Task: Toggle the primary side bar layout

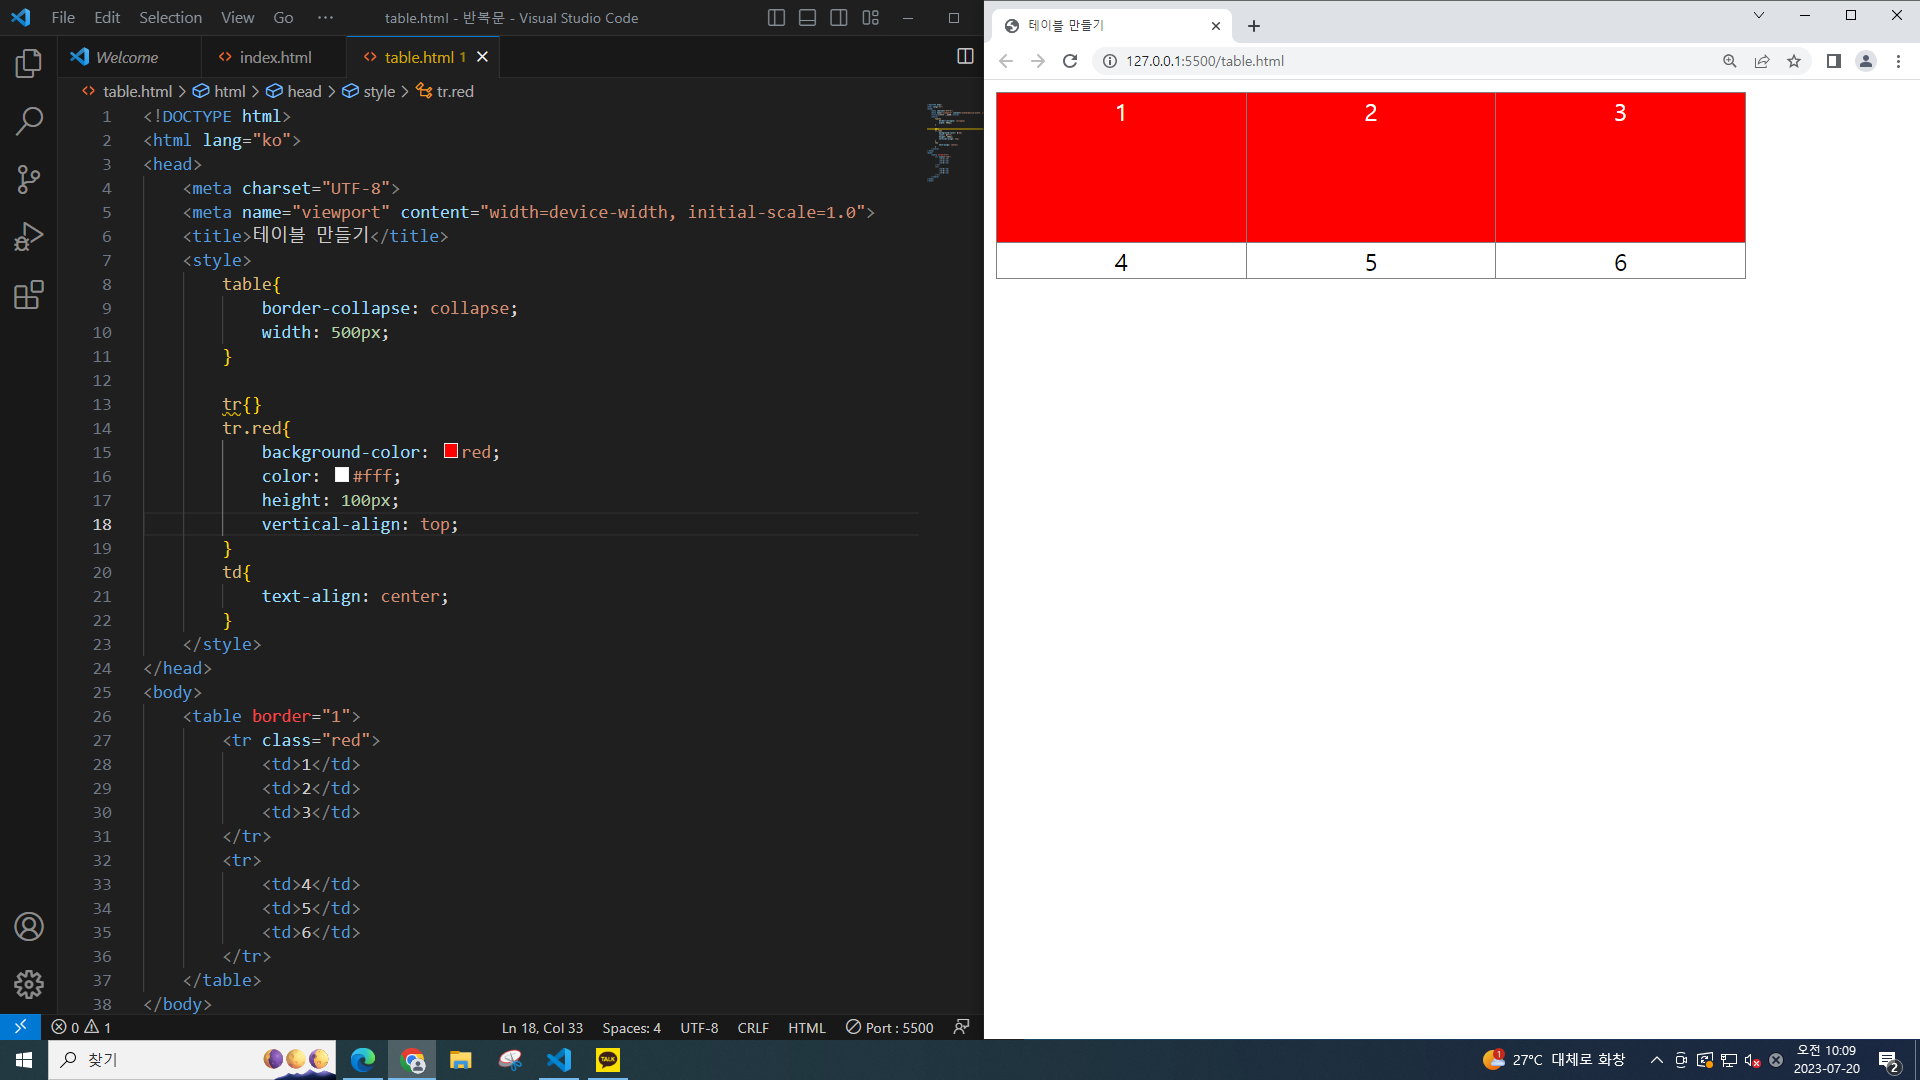Action: tap(776, 18)
